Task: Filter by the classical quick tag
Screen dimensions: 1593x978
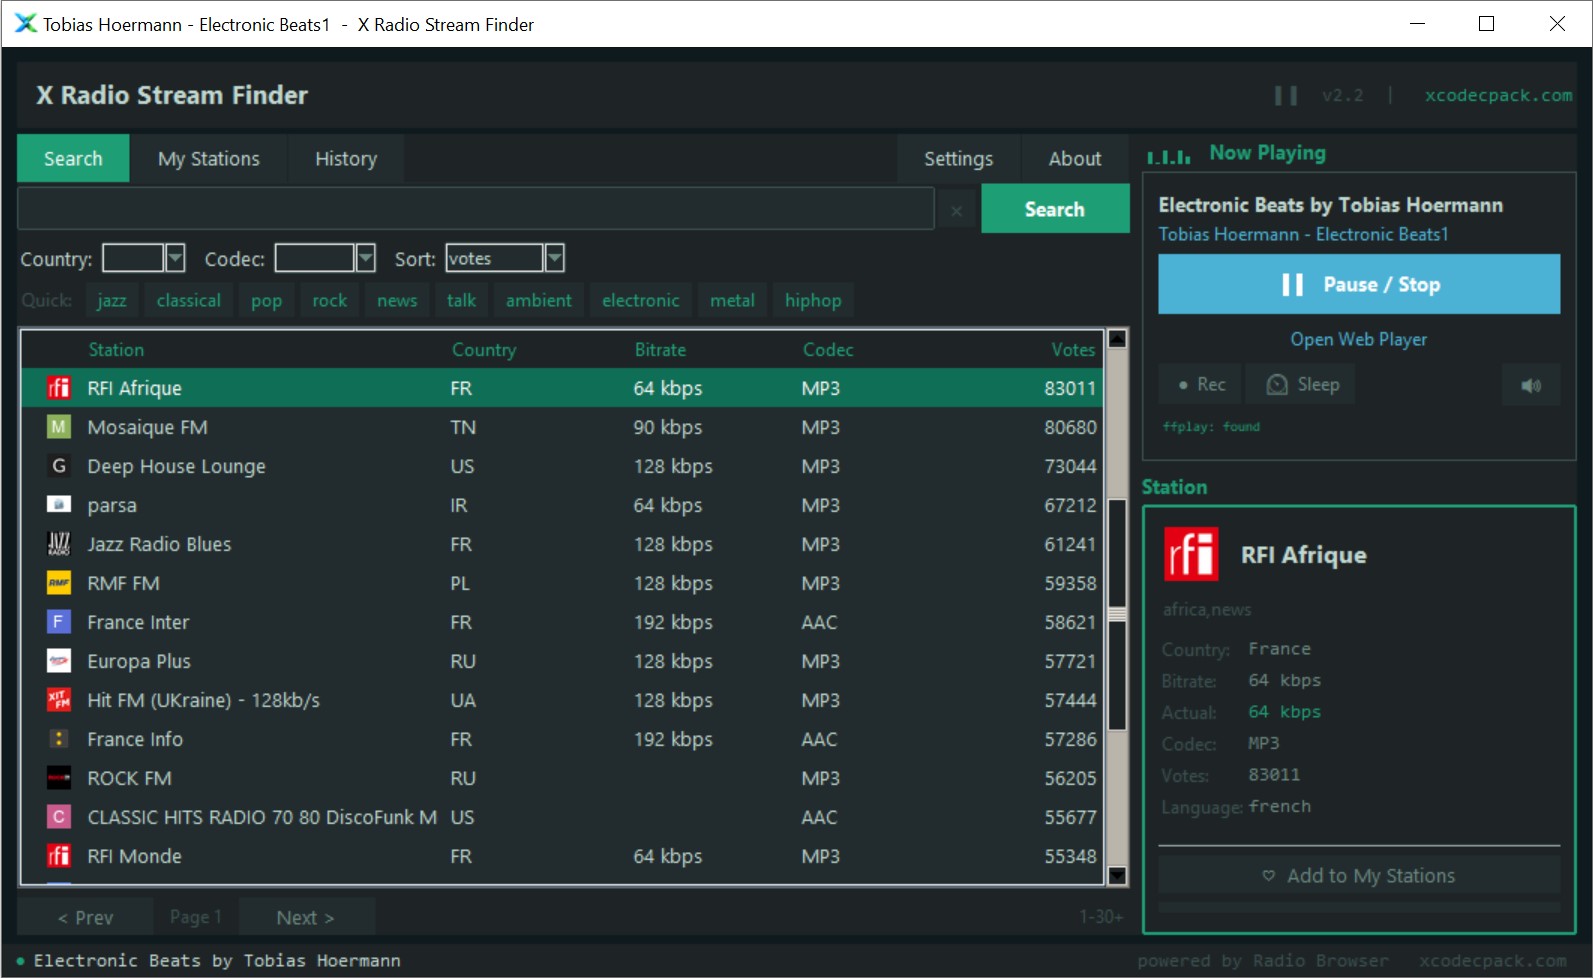Action: click(x=189, y=300)
